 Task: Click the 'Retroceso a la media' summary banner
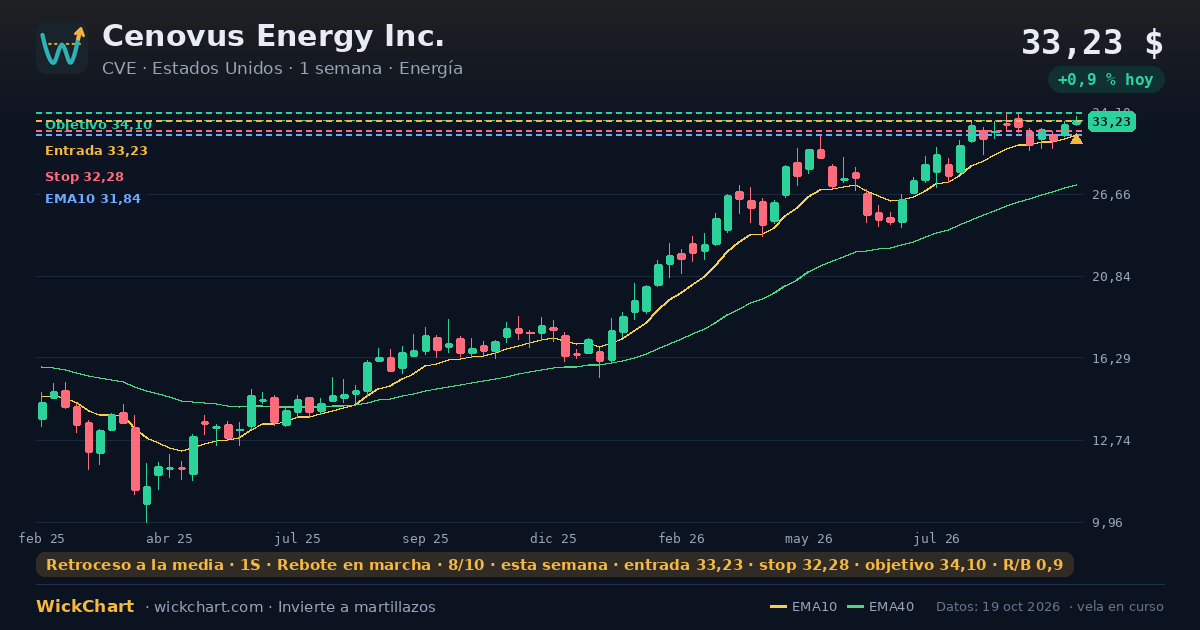[555, 565]
